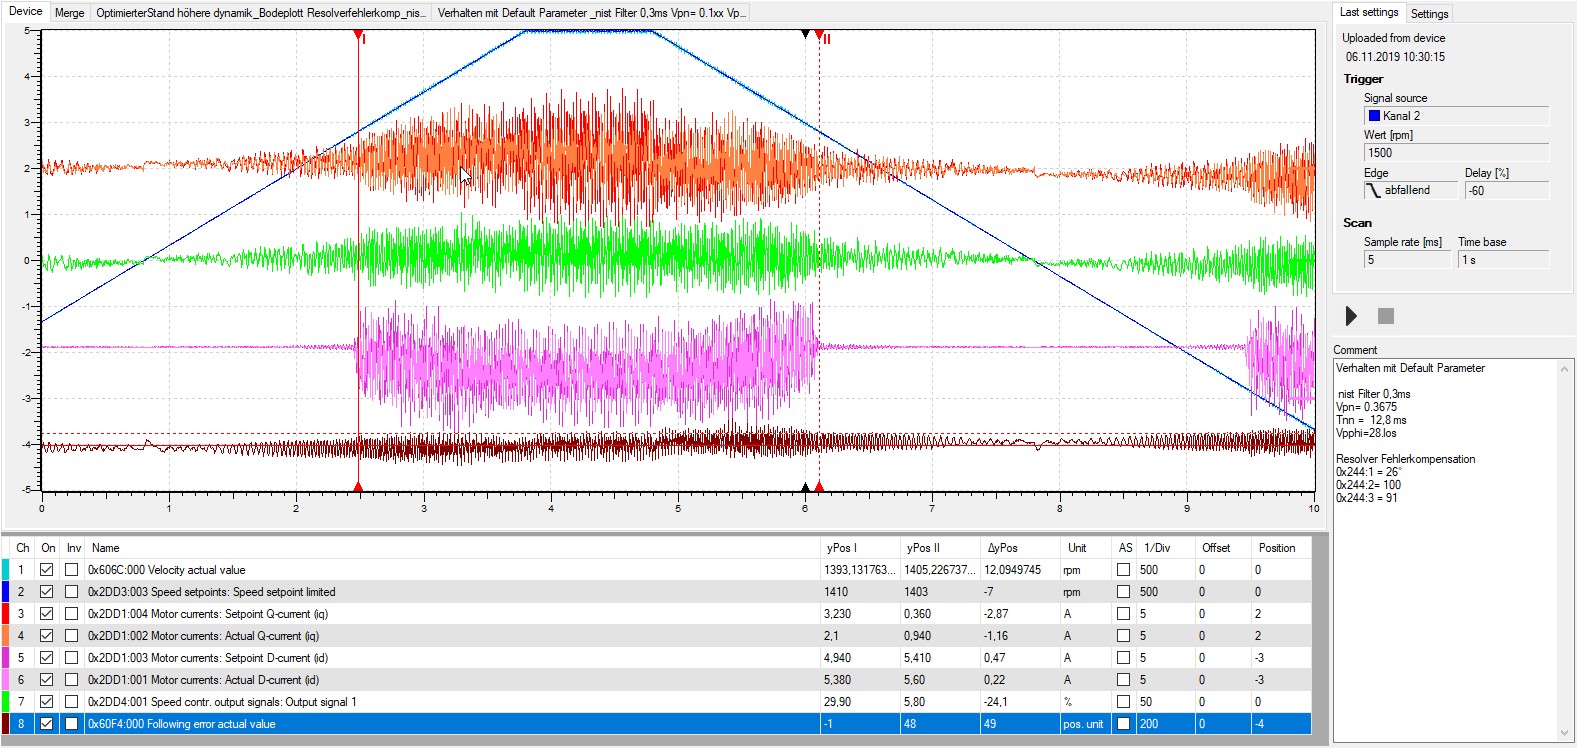This screenshot has height=748, width=1577.
Task: Click the Name column header
Action: pos(106,548)
